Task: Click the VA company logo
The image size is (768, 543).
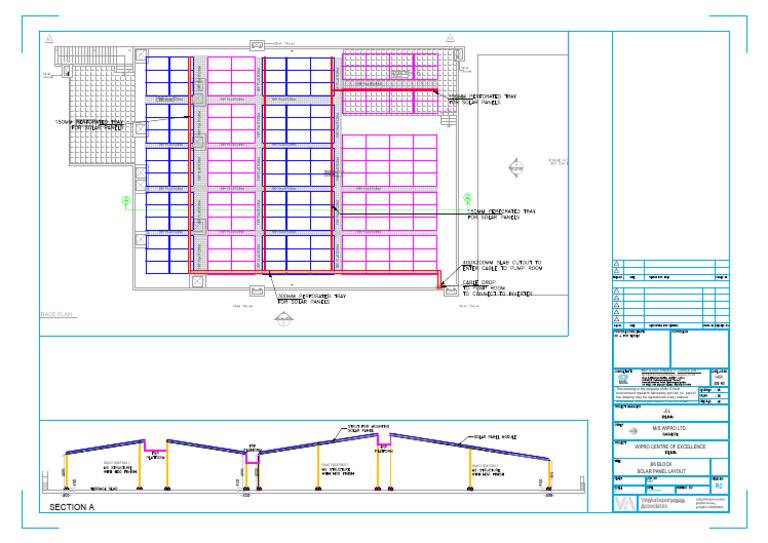Action: click(625, 504)
